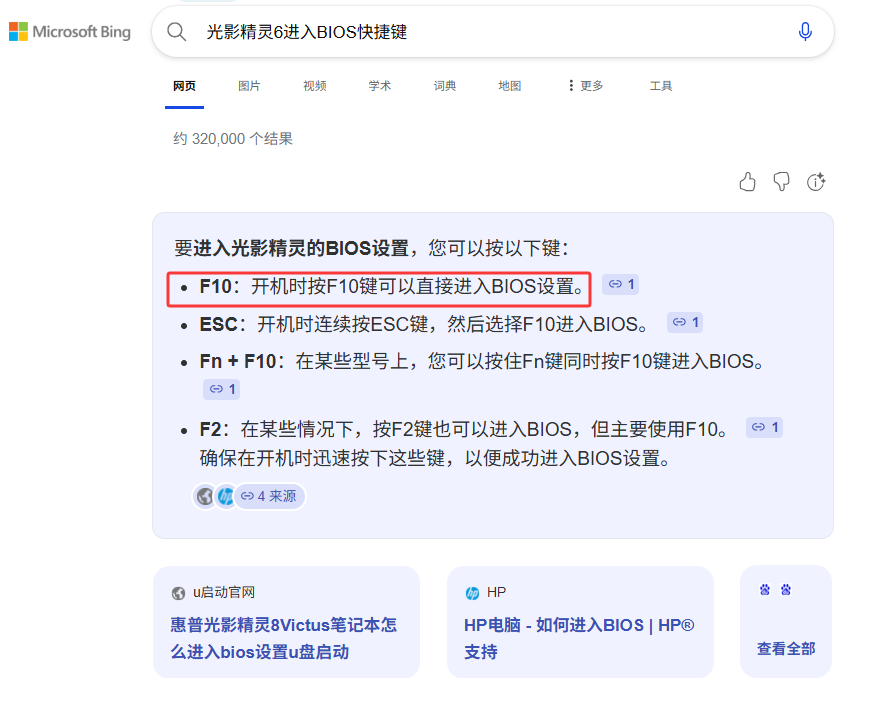875x703 pixels.
Task: Click the HP source avatar icon
Action: tap(225, 496)
